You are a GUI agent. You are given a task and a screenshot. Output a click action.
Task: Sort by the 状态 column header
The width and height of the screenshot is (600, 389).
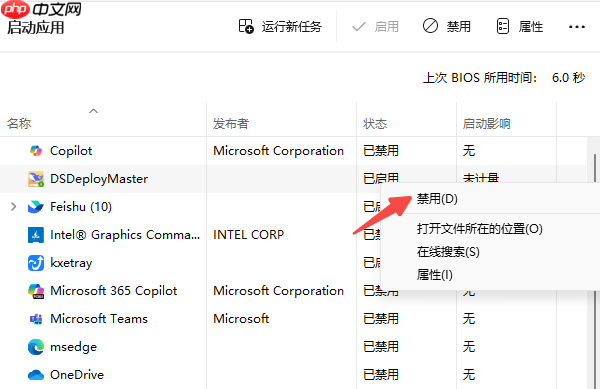[x=375, y=124]
